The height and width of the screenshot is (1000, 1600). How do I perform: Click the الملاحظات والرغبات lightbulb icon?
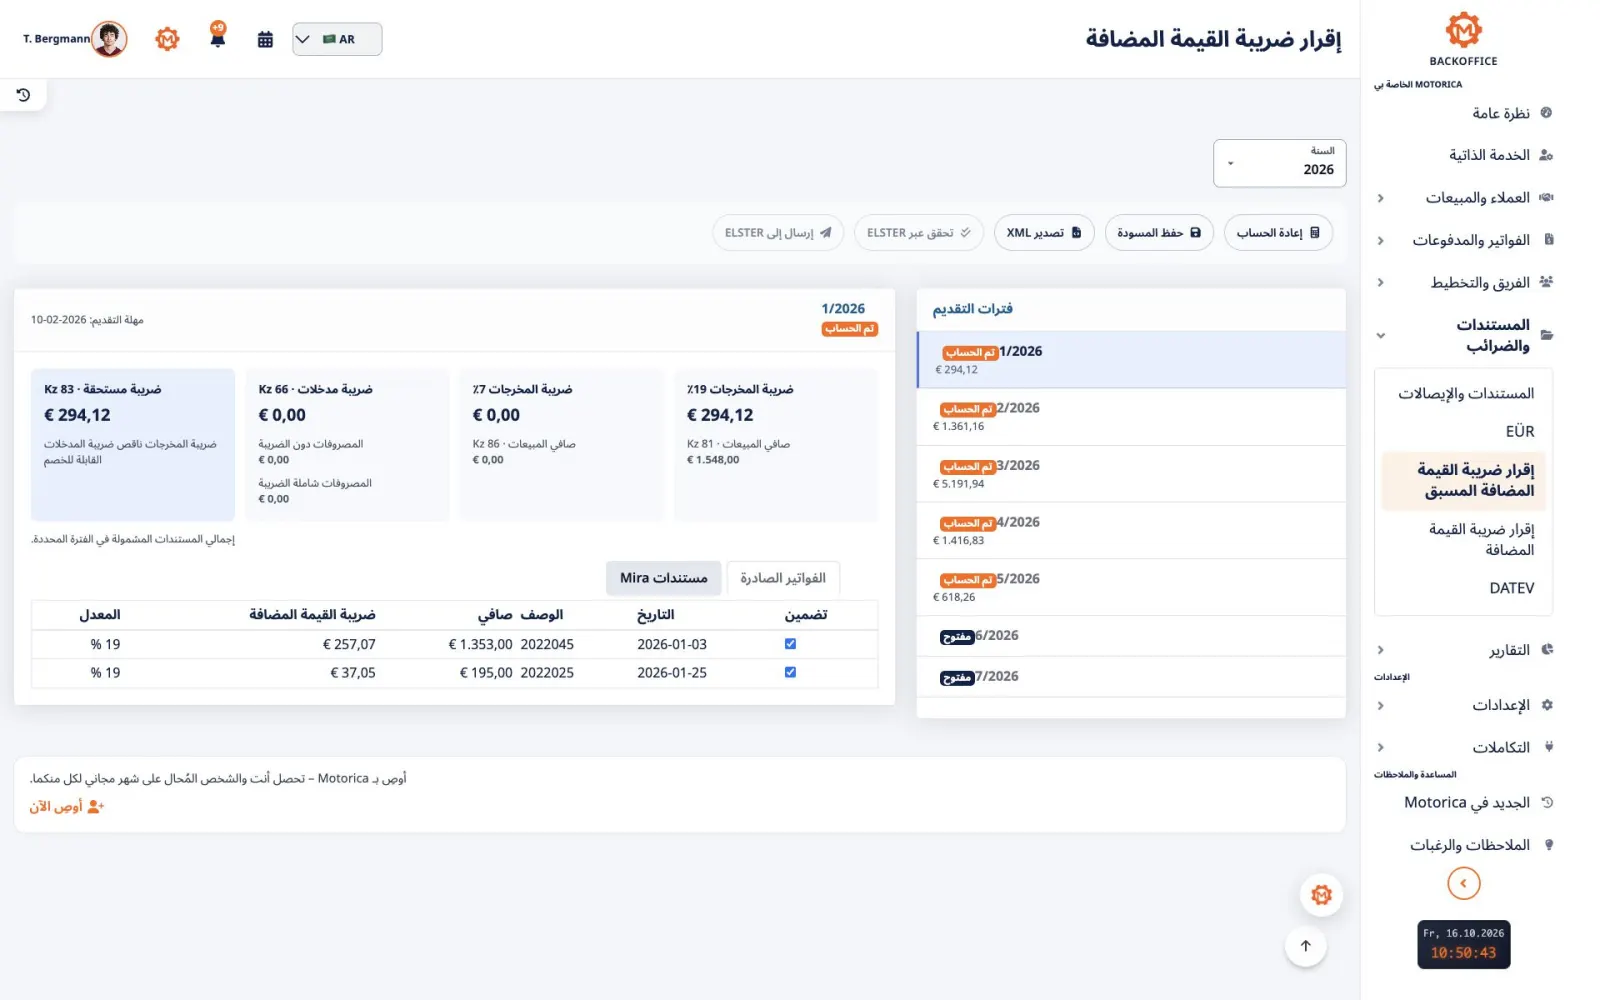tap(1548, 845)
